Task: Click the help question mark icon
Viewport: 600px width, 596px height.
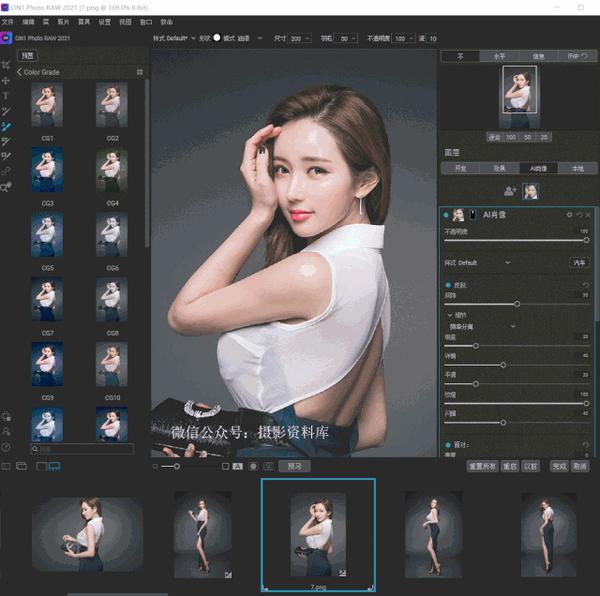Action: click(x=6, y=447)
